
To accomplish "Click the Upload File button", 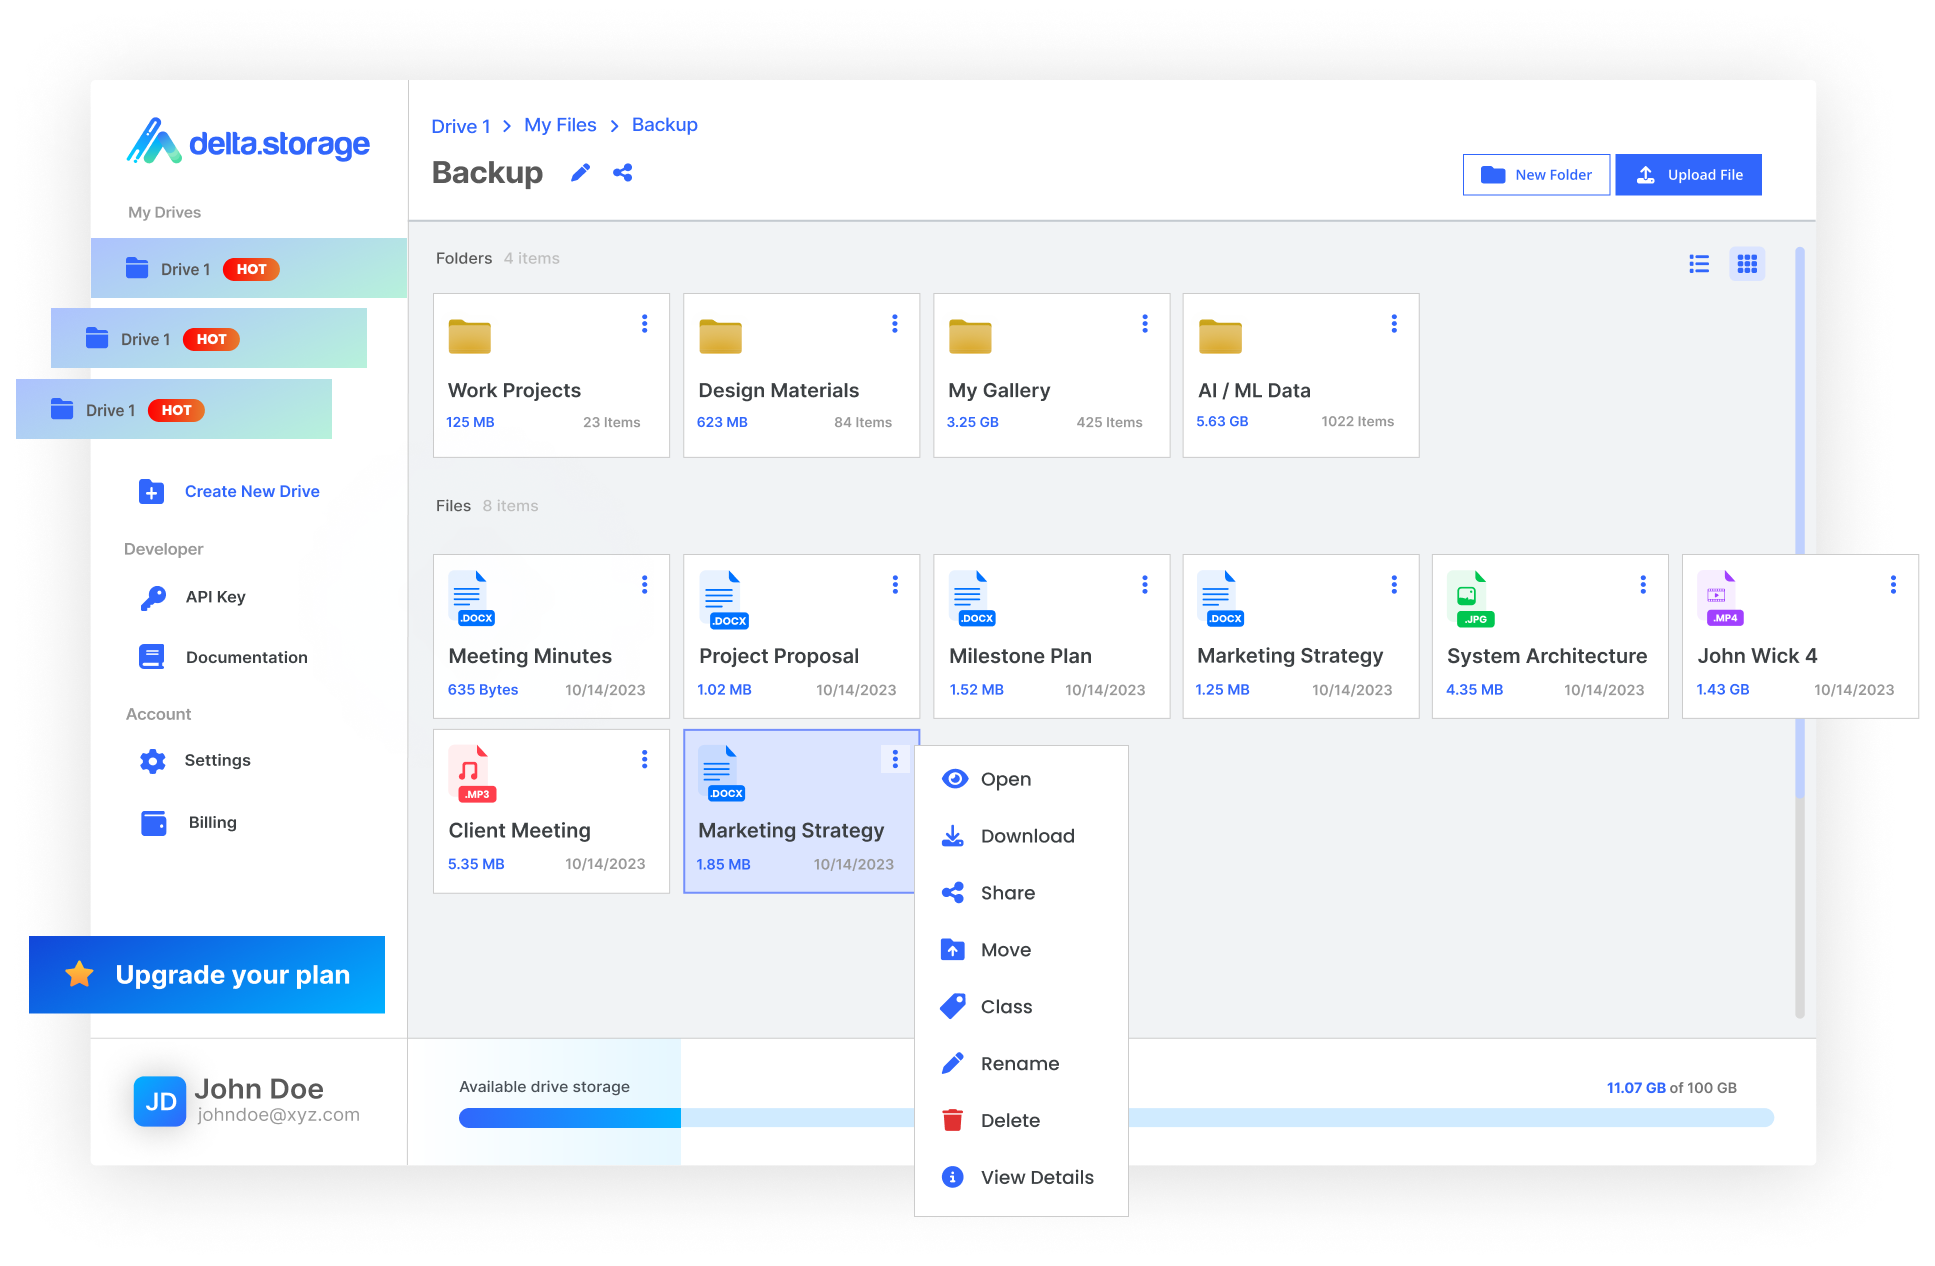I will pos(1691,174).
